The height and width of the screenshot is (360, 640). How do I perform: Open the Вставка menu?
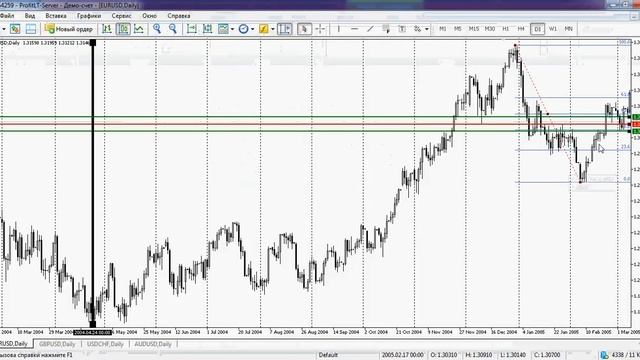click(56, 16)
